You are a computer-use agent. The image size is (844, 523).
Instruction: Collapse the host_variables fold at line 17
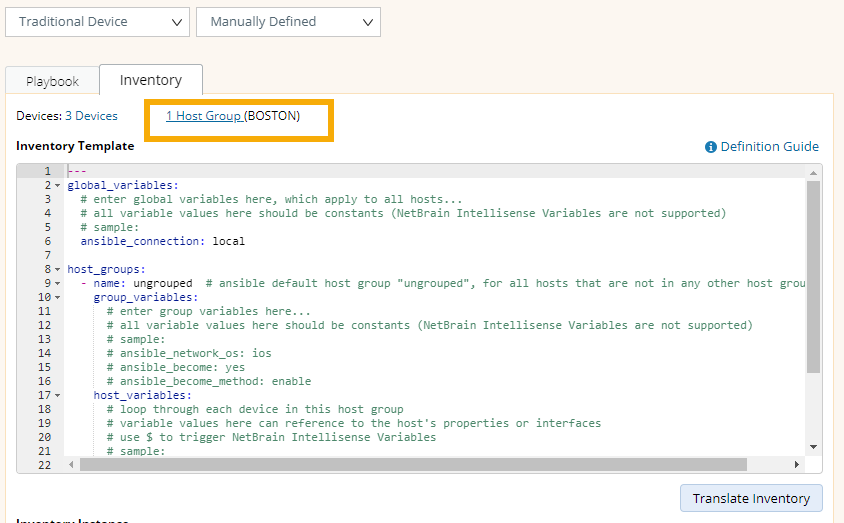(x=57, y=396)
